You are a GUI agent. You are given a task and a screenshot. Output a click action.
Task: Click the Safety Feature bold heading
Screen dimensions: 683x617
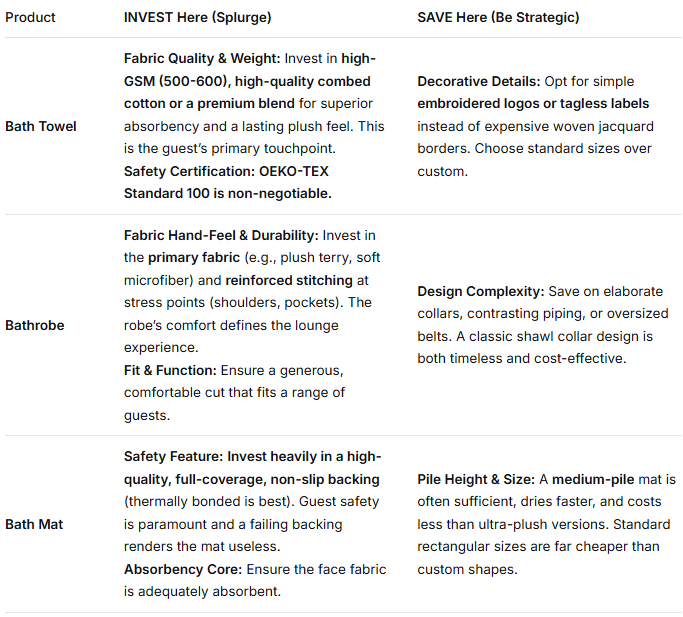pos(173,456)
